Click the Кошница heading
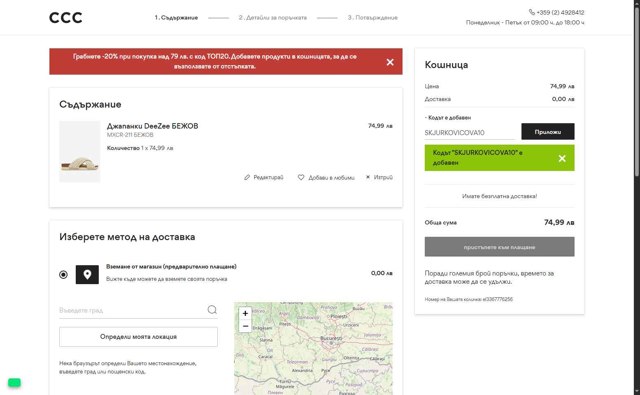Viewport: 640px width, 395px height. 446,65
